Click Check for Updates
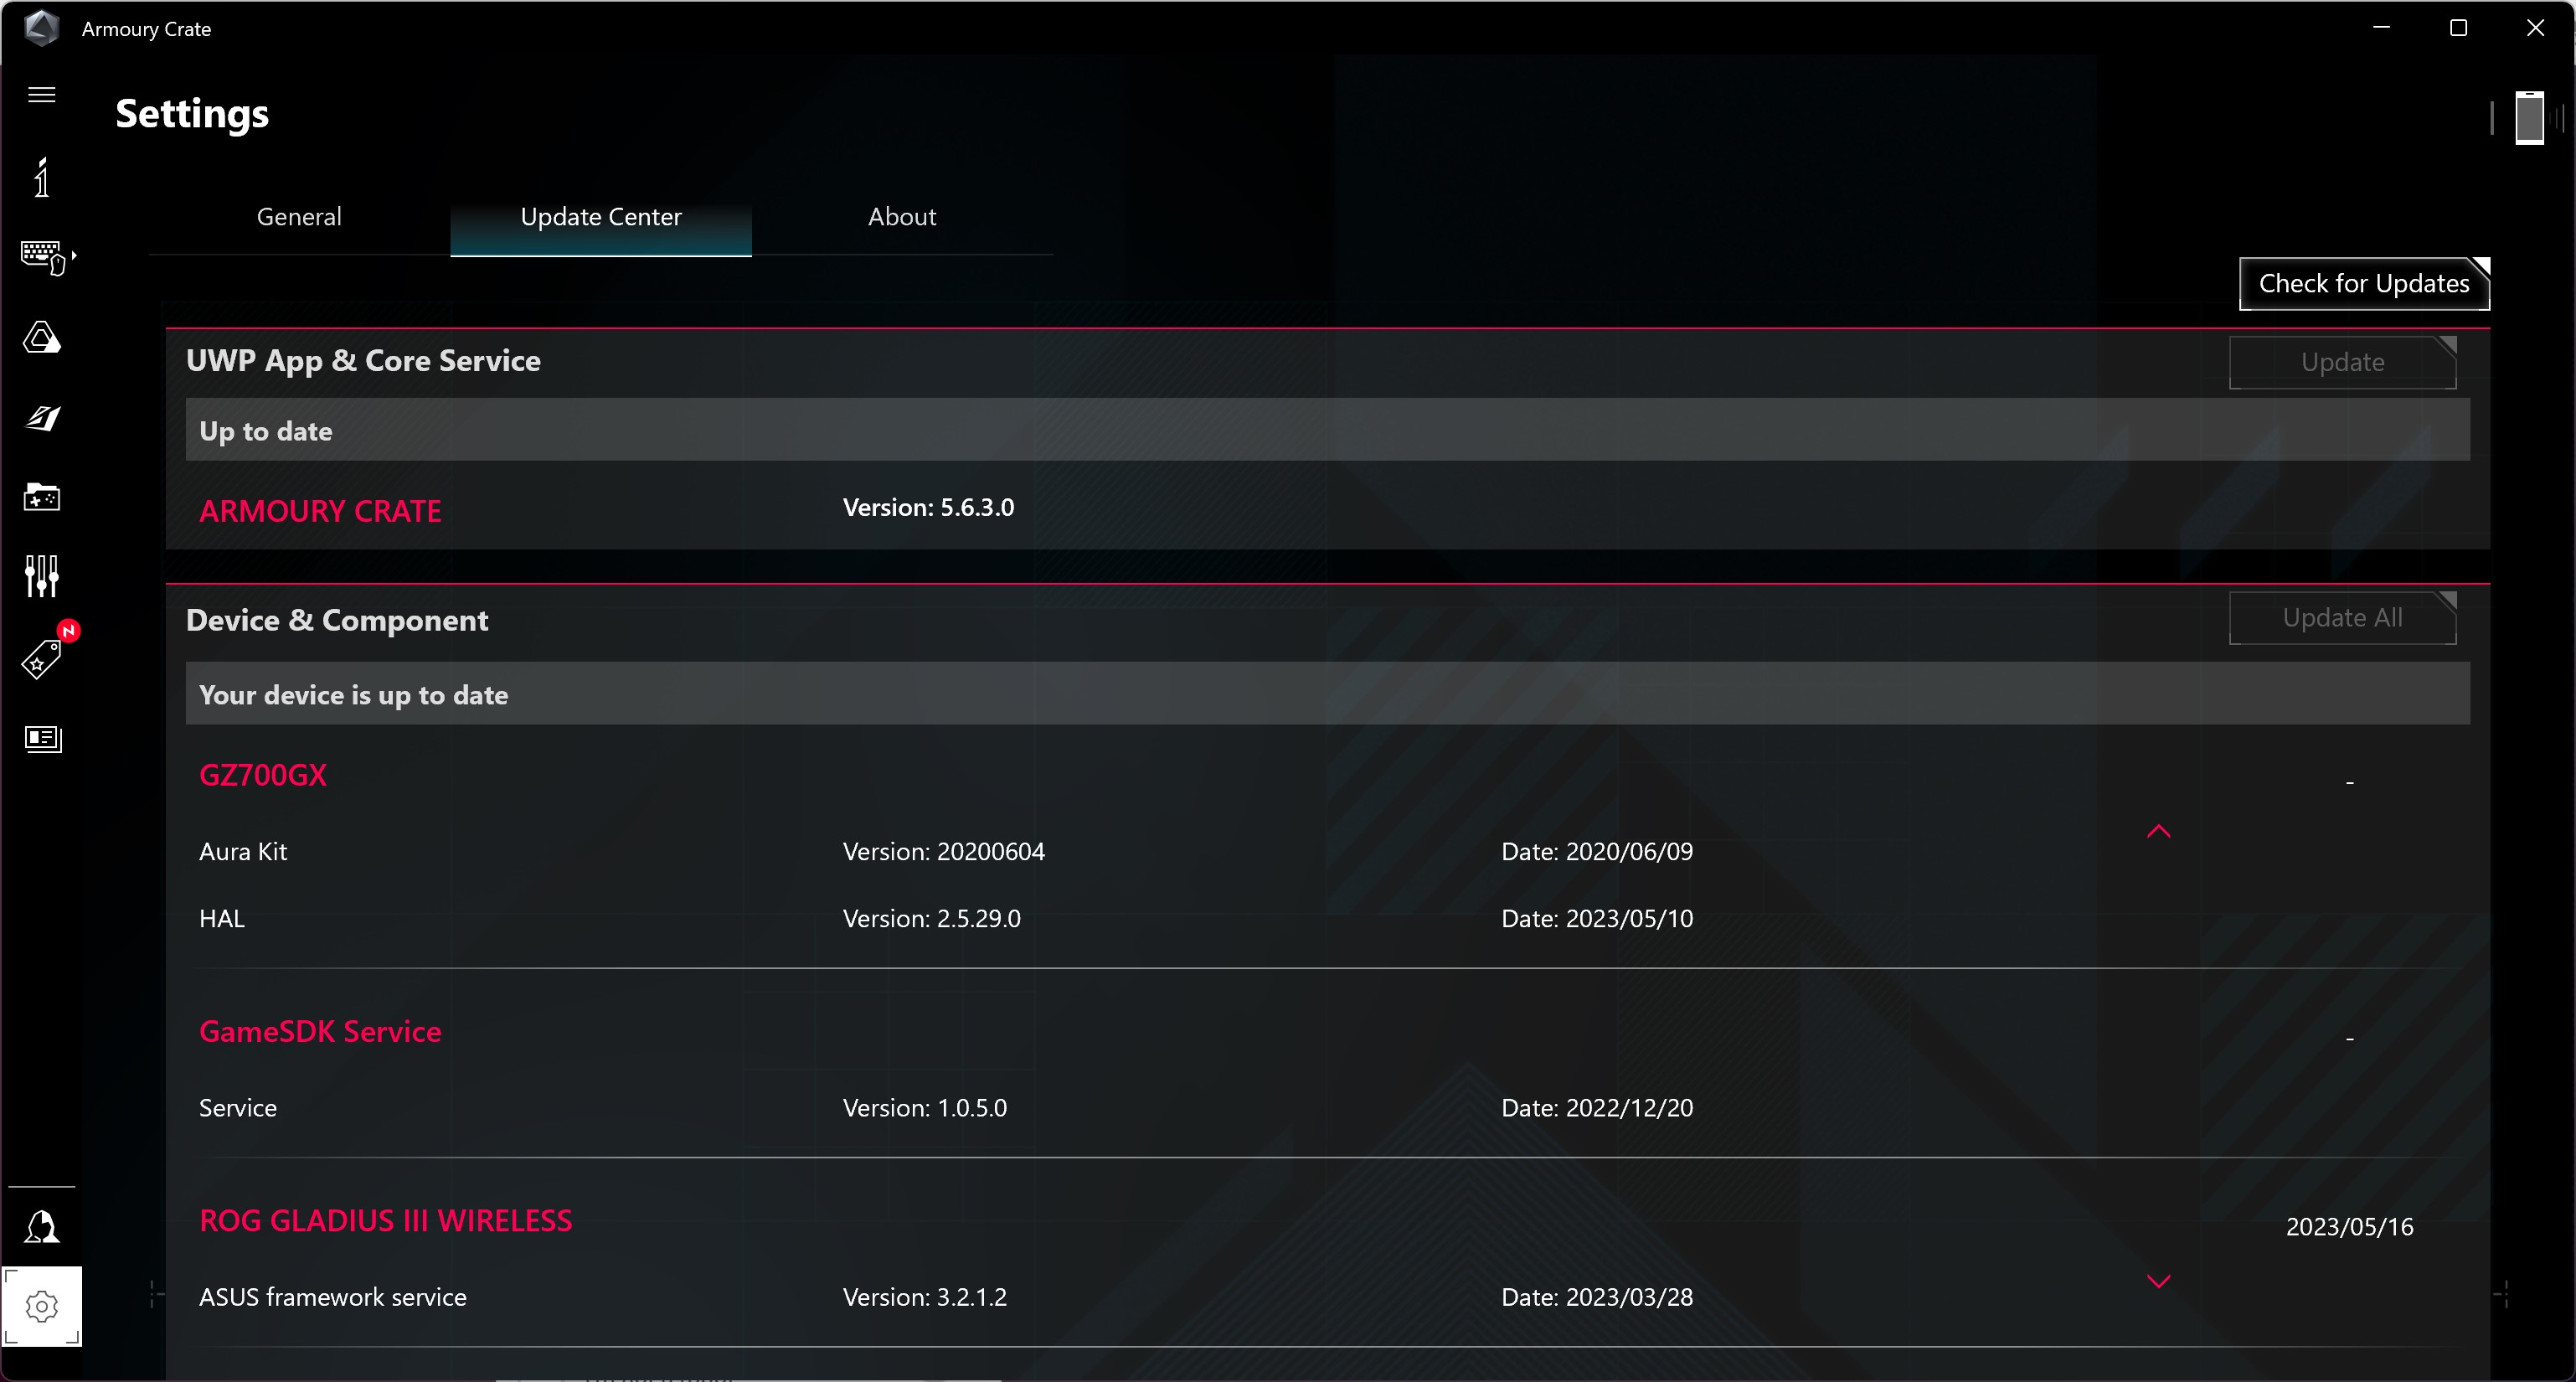The width and height of the screenshot is (2576, 1382). 2365,283
